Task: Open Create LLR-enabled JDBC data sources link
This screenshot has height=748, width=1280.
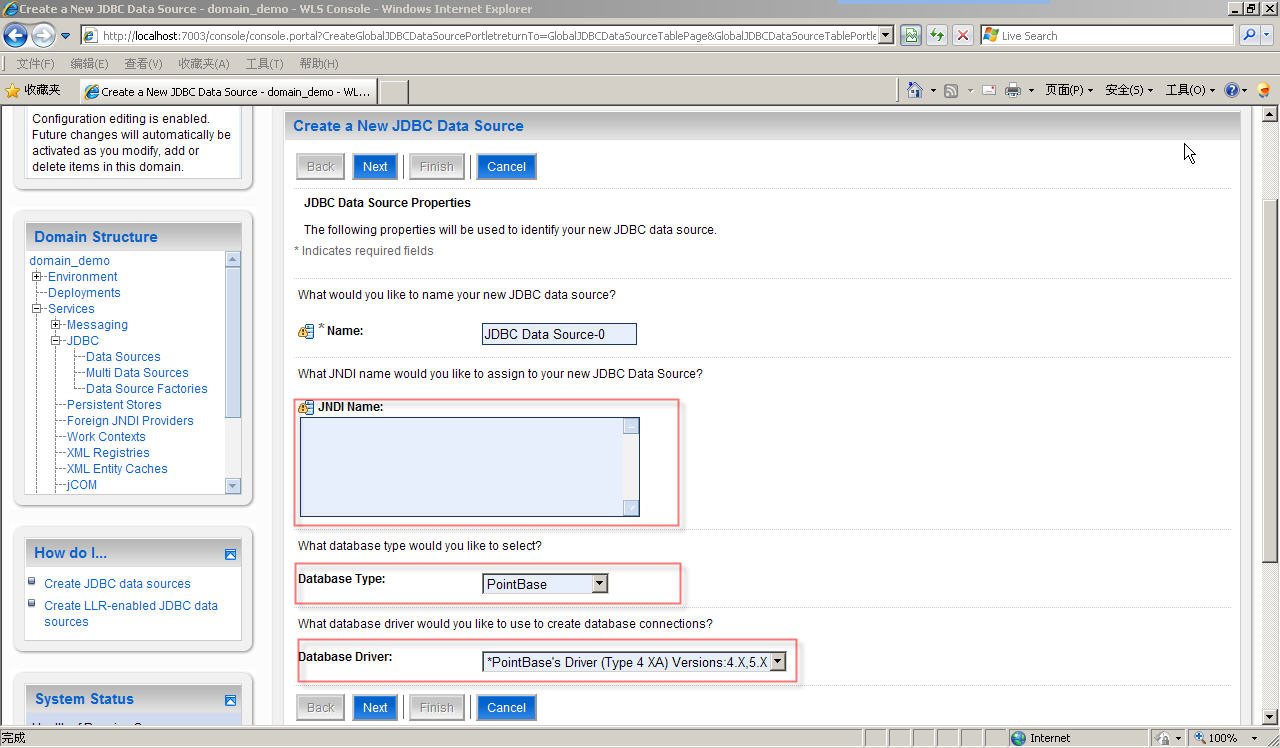Action: tap(131, 614)
